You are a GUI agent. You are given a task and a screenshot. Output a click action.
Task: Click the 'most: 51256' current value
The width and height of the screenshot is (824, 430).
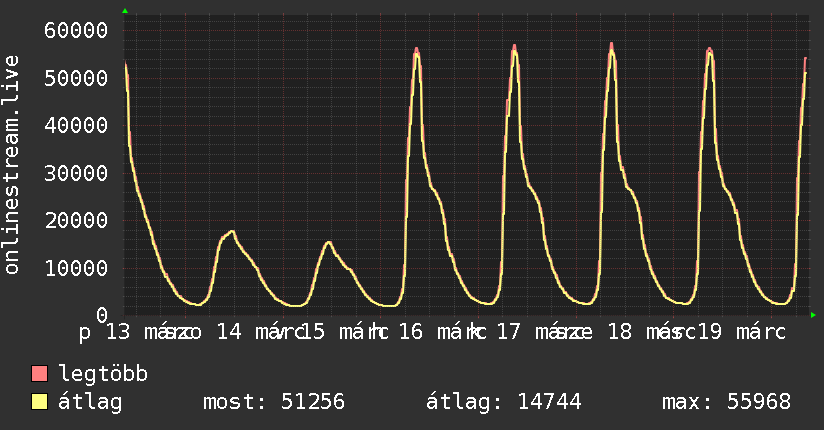click(x=274, y=402)
